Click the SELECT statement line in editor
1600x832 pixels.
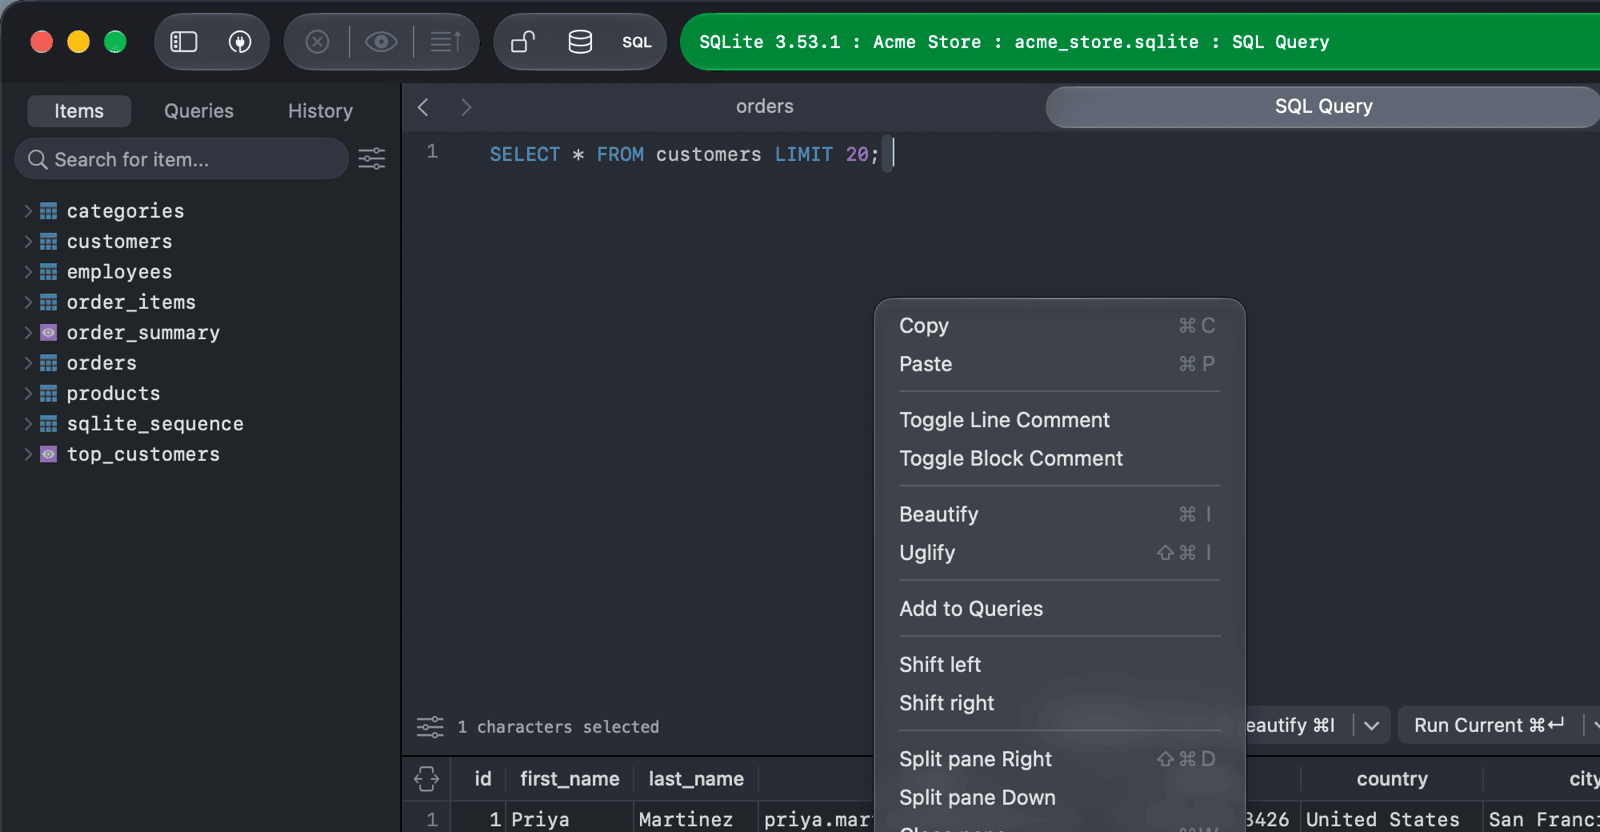click(684, 154)
